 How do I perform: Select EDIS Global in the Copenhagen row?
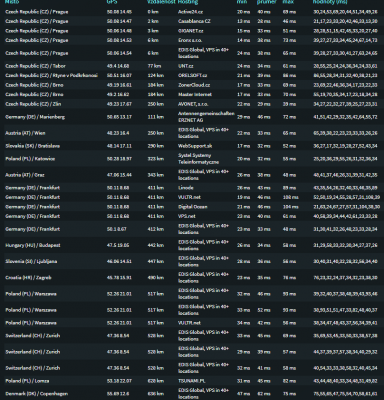click(x=203, y=394)
